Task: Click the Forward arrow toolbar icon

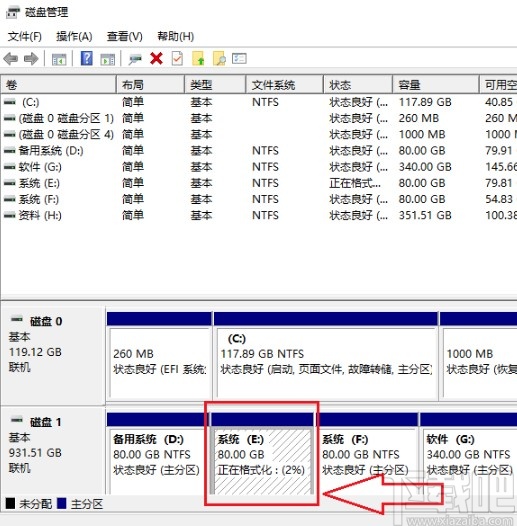Action: pyautogui.click(x=31, y=59)
